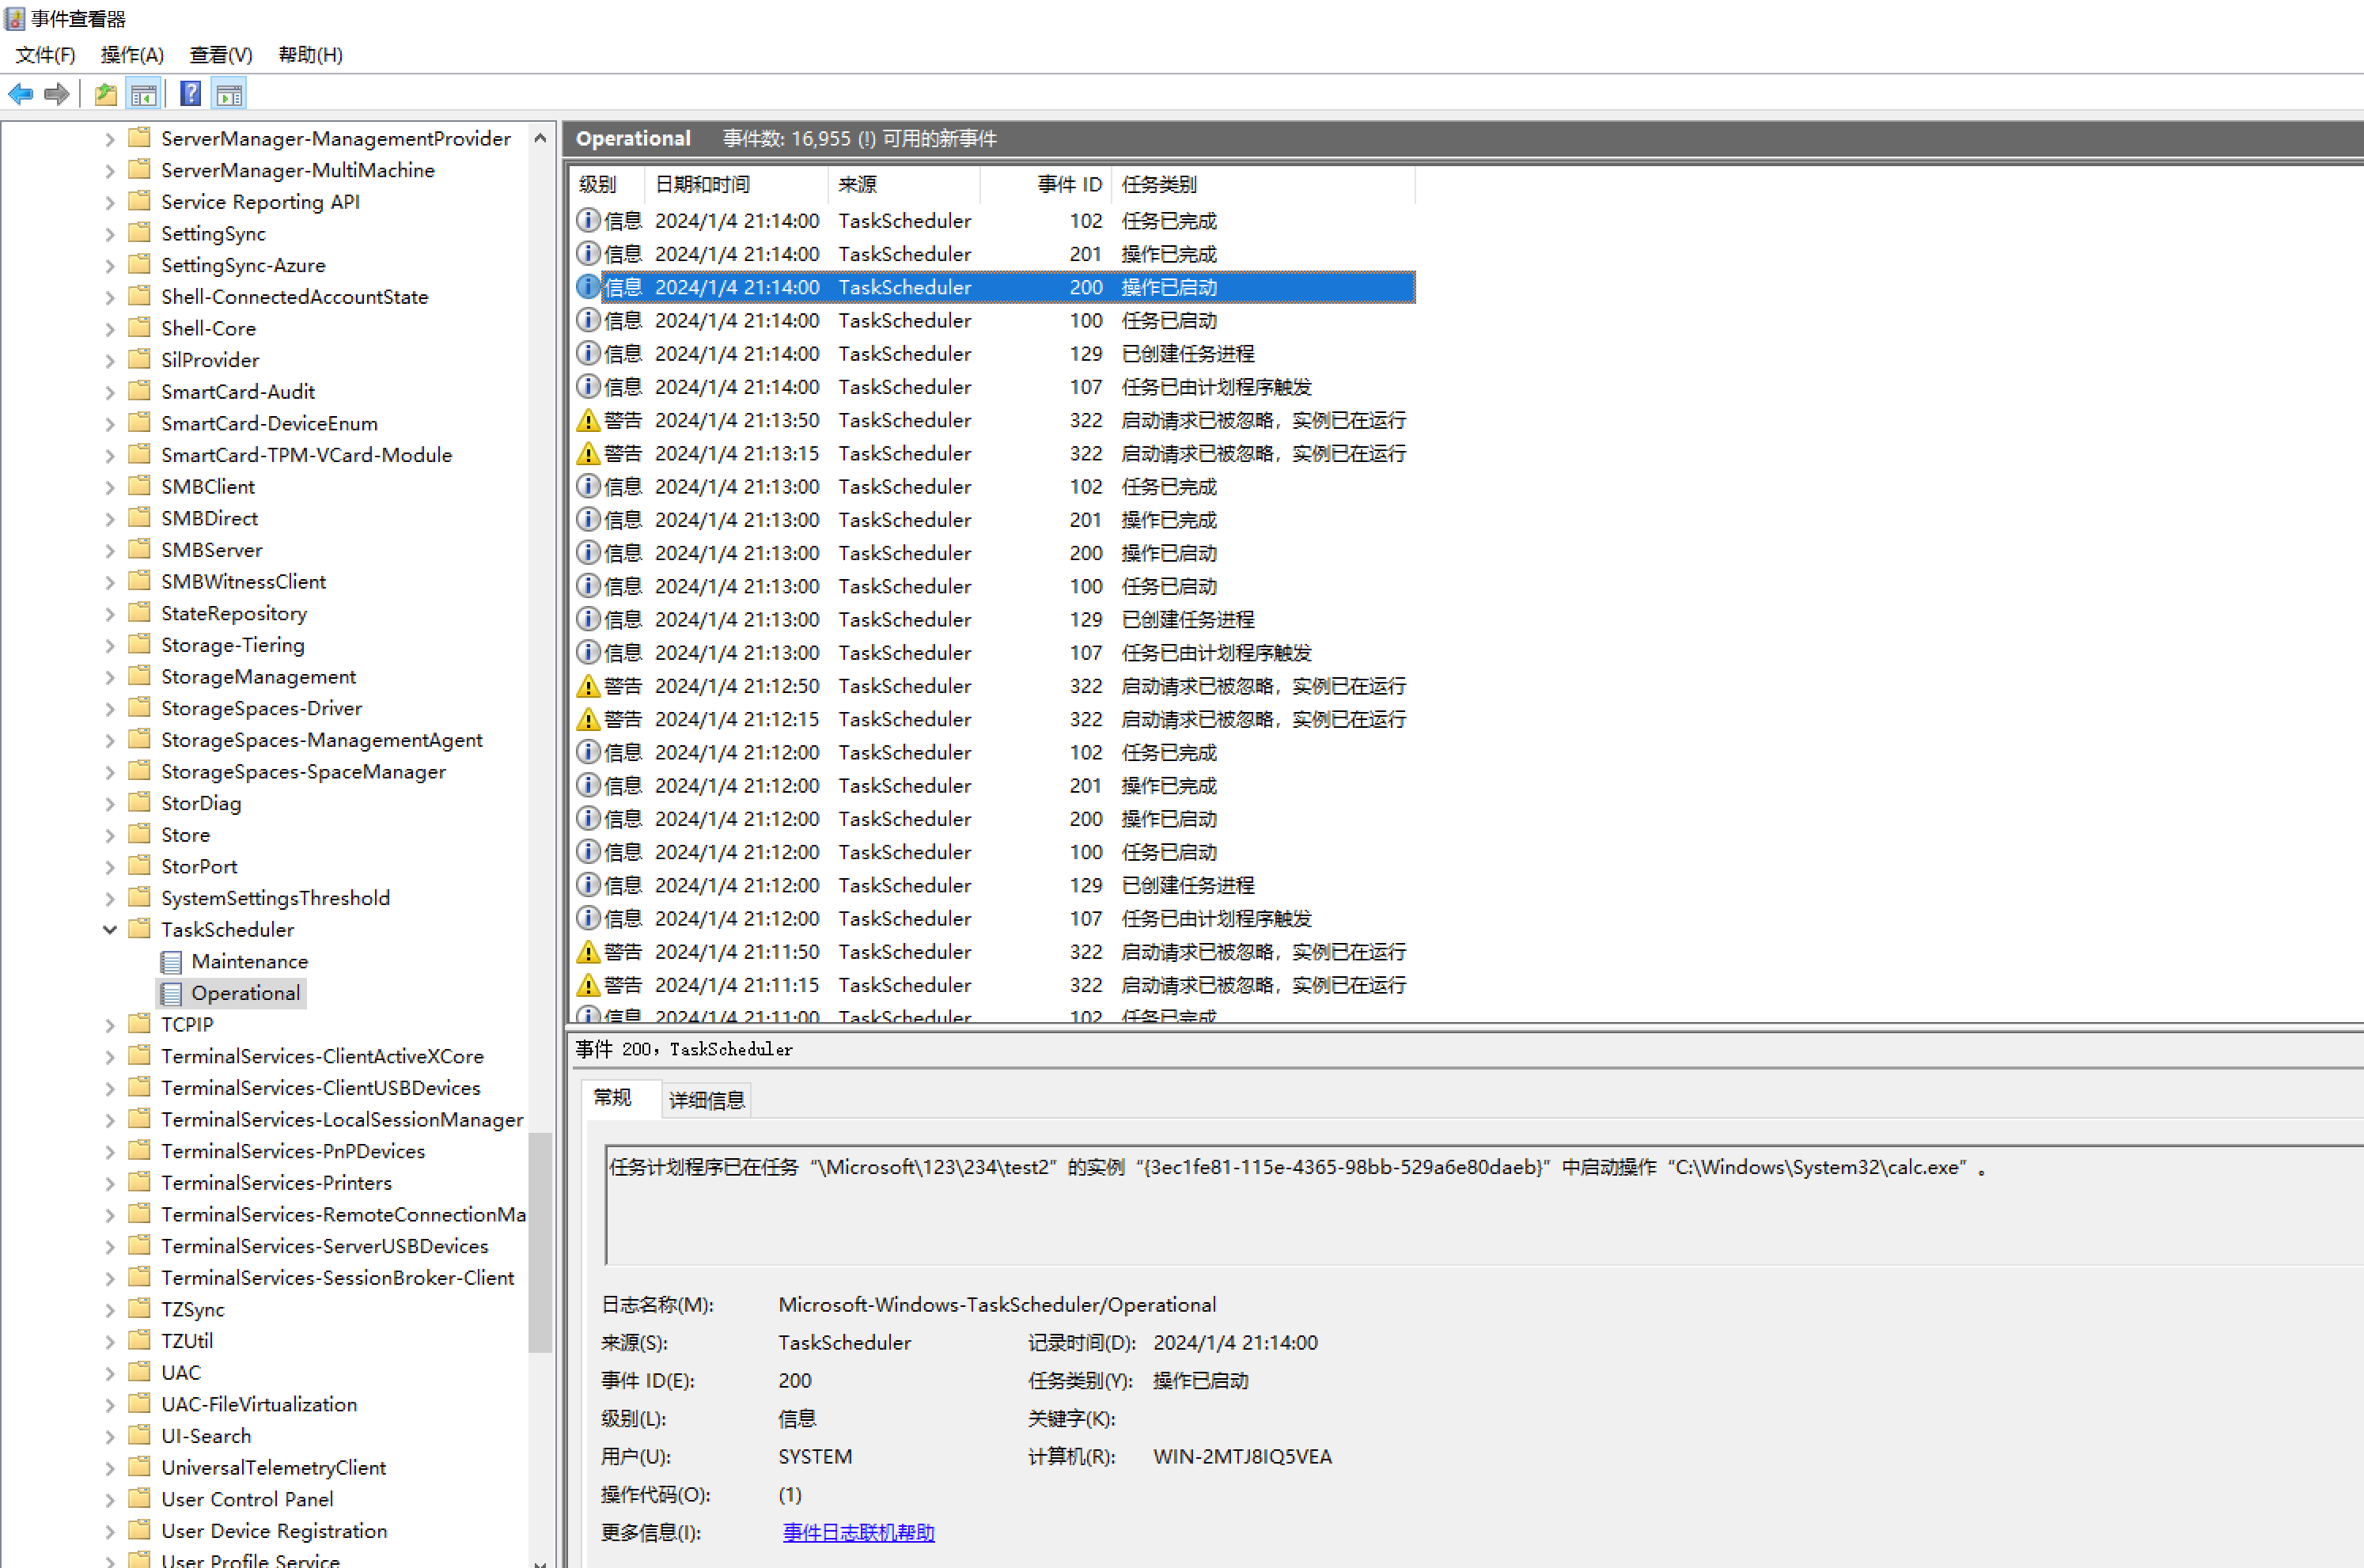
Task: Click the blue Back arrow in toolbar
Action: 20,94
